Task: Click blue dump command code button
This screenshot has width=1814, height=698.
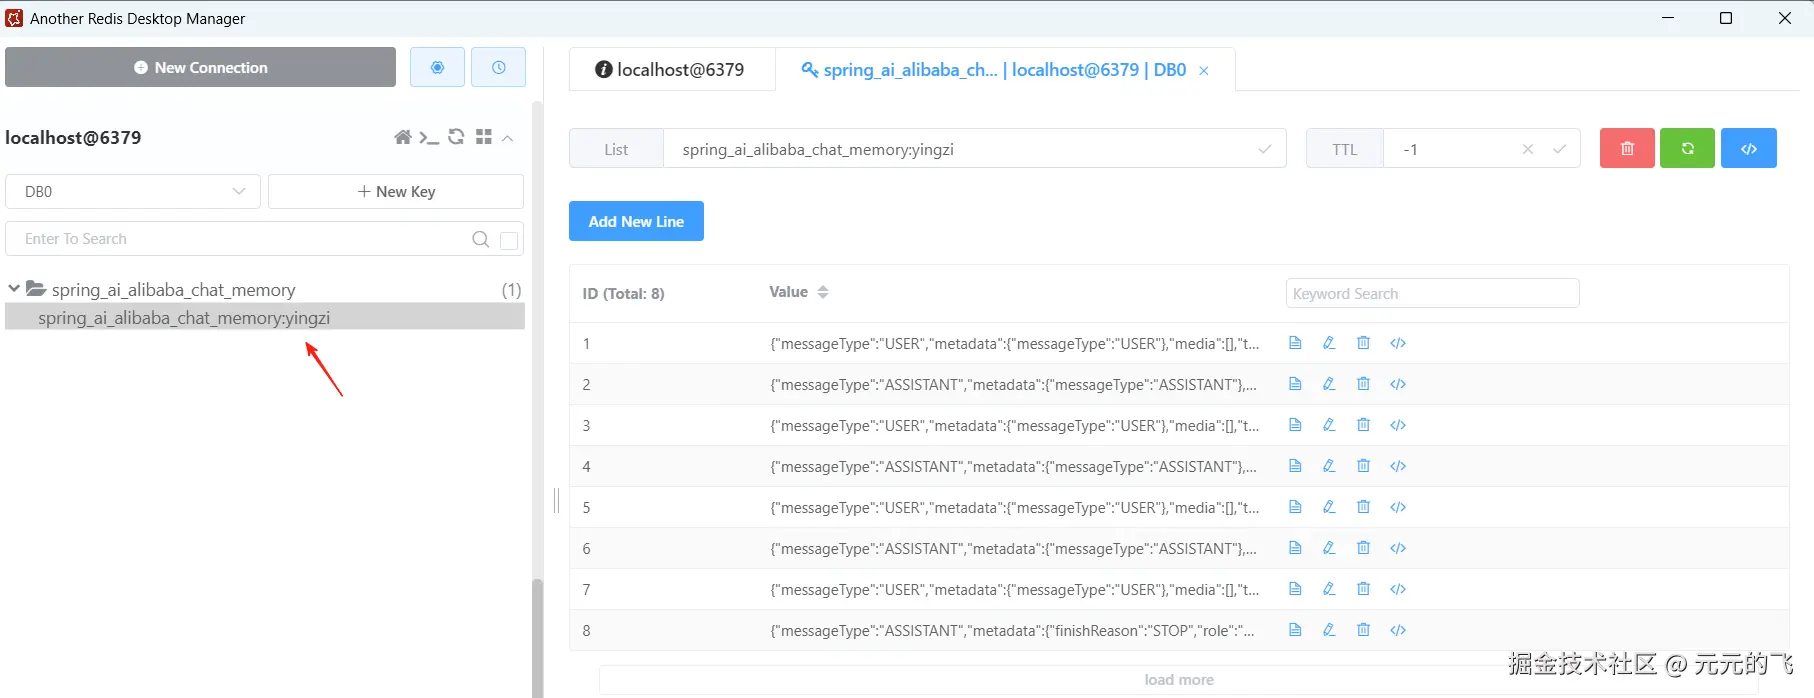Action: pyautogui.click(x=1748, y=148)
